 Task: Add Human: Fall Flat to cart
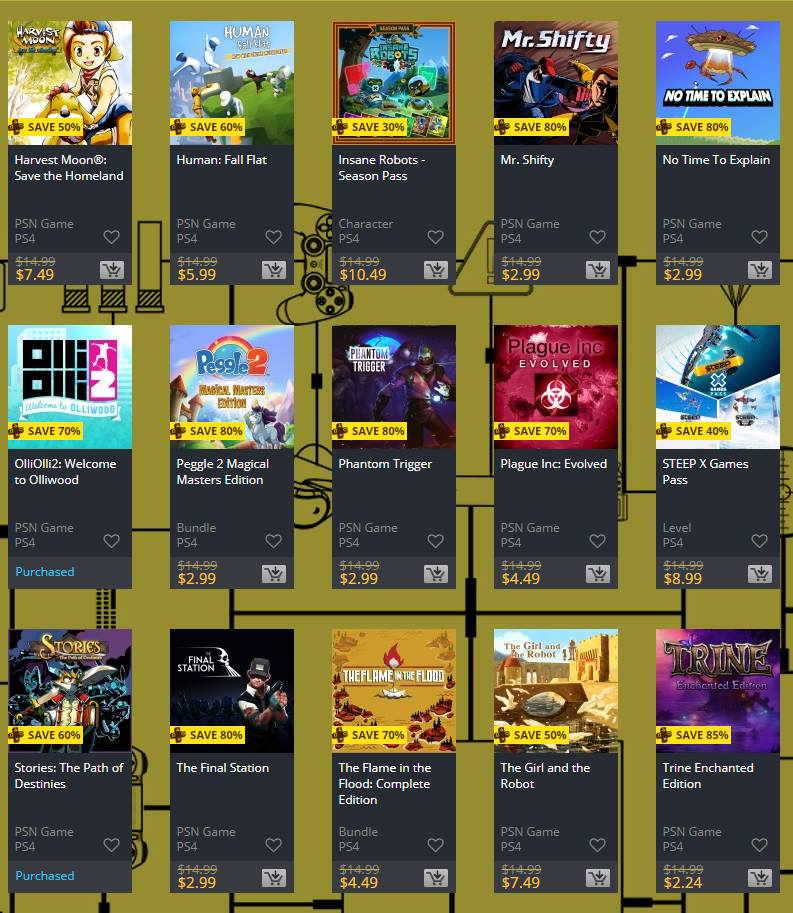pyautogui.click(x=274, y=270)
